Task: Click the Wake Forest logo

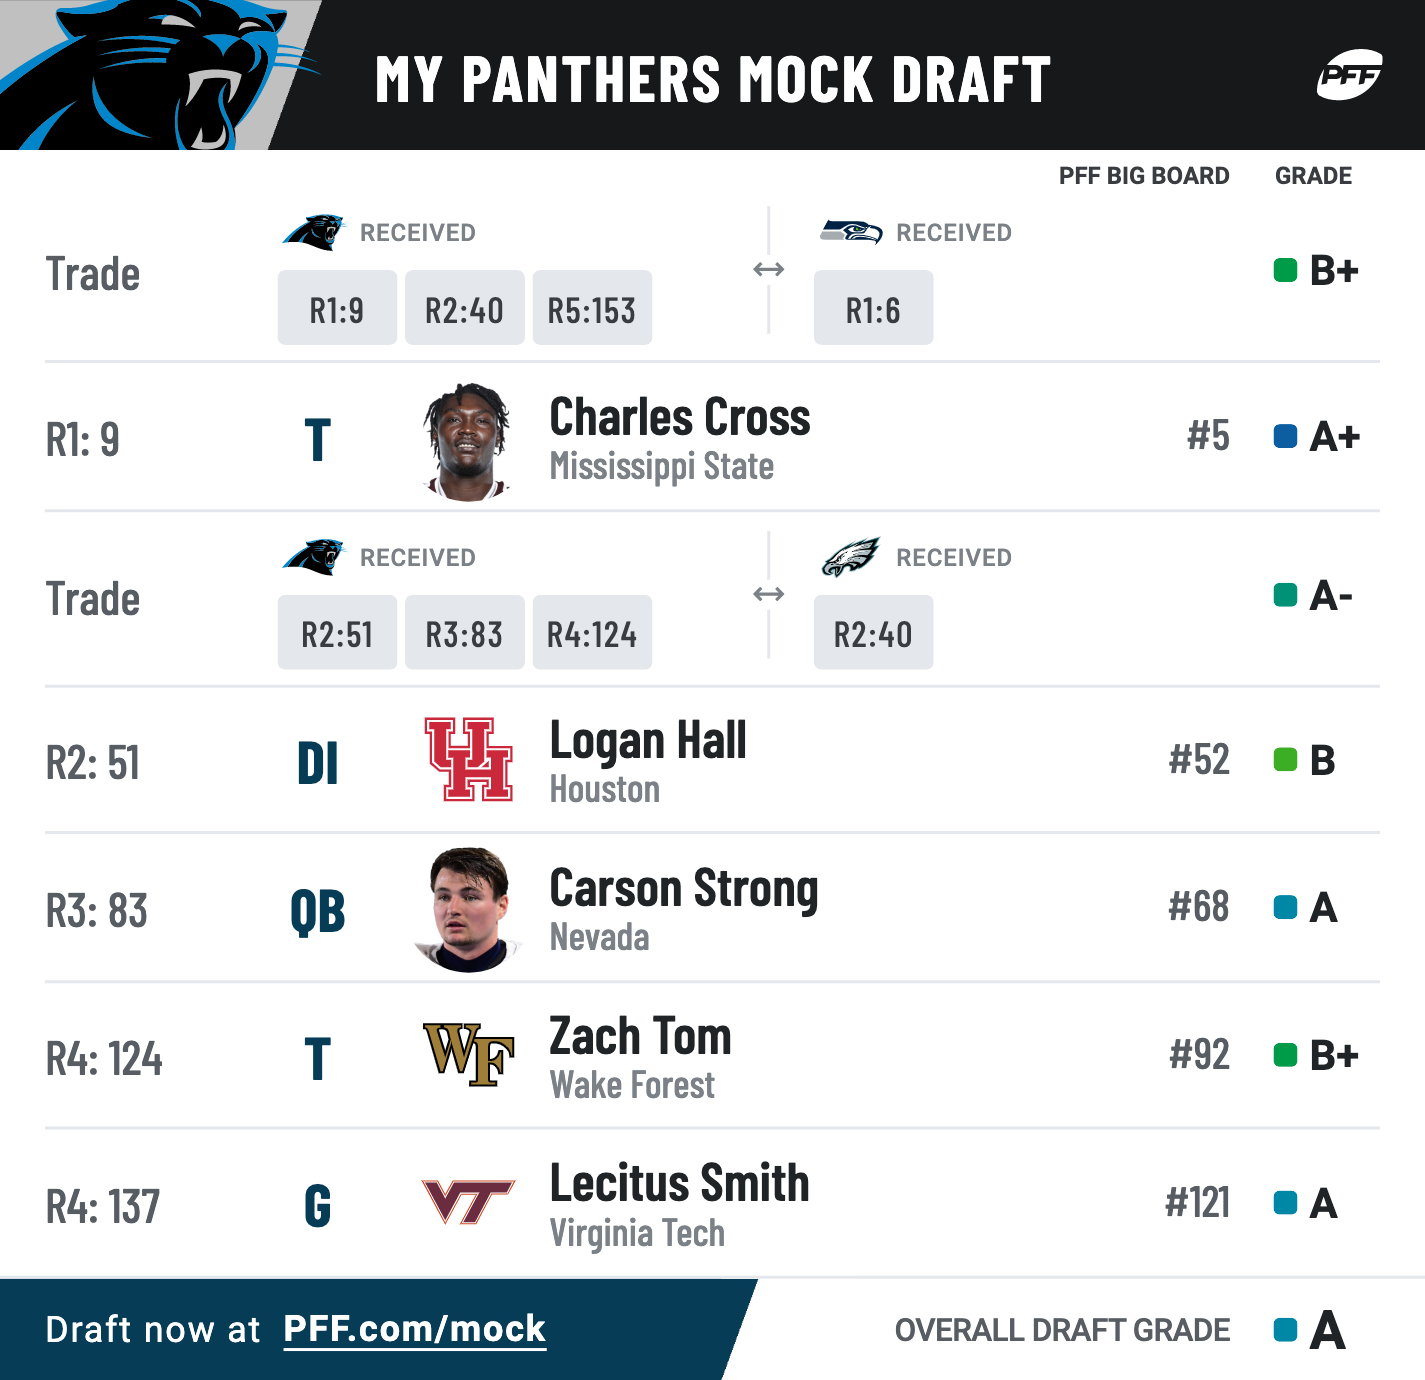Action: point(468,1055)
